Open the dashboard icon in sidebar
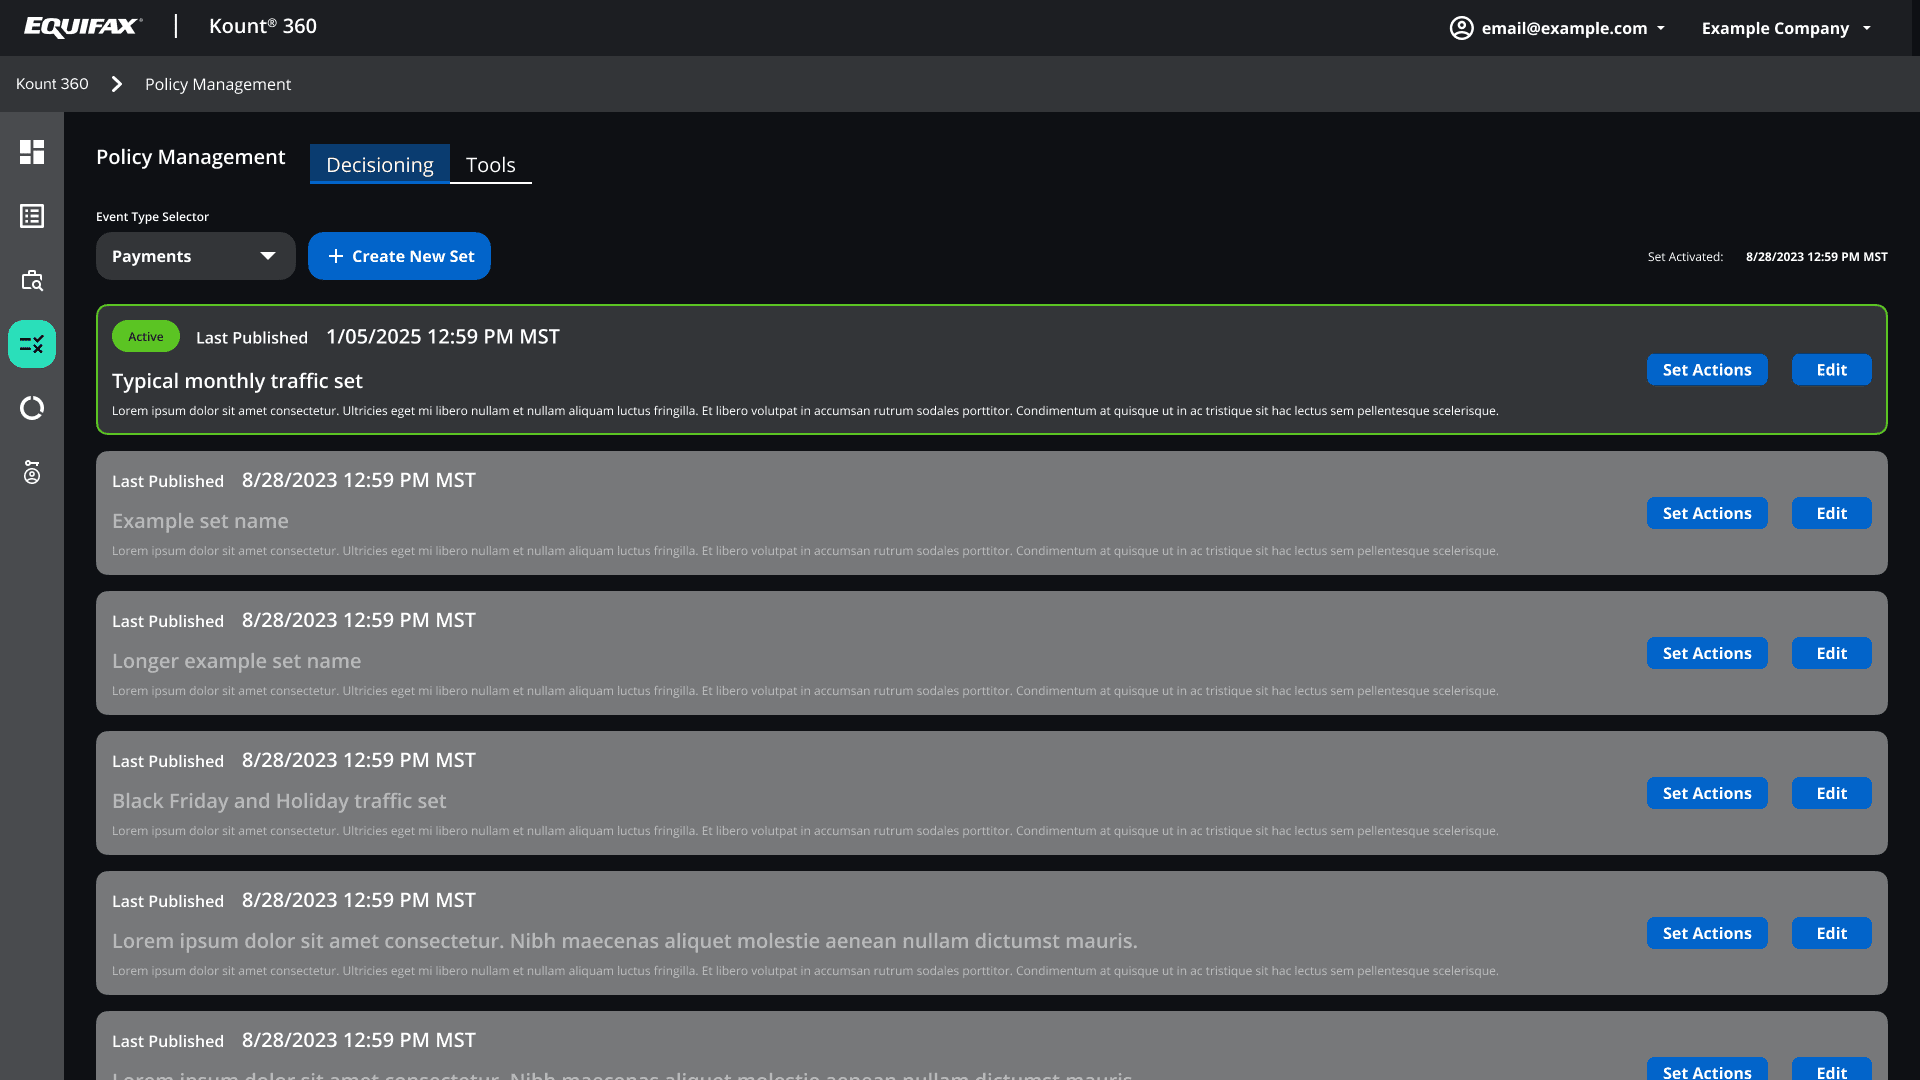Viewport: 1920px width, 1080px height. (32, 152)
